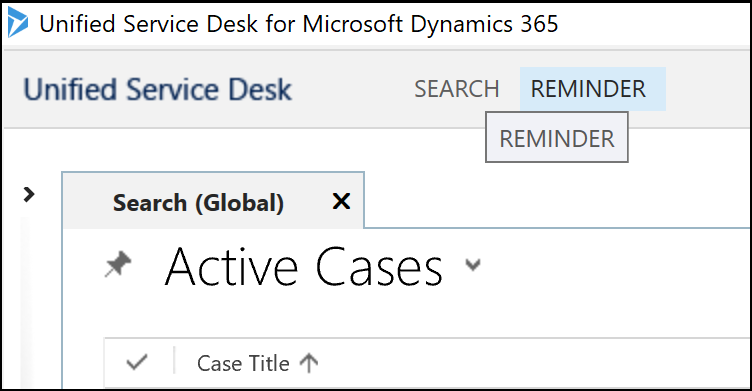Select the highlighted REMINDER toolbar button
The width and height of the screenshot is (752, 391).
click(x=593, y=89)
